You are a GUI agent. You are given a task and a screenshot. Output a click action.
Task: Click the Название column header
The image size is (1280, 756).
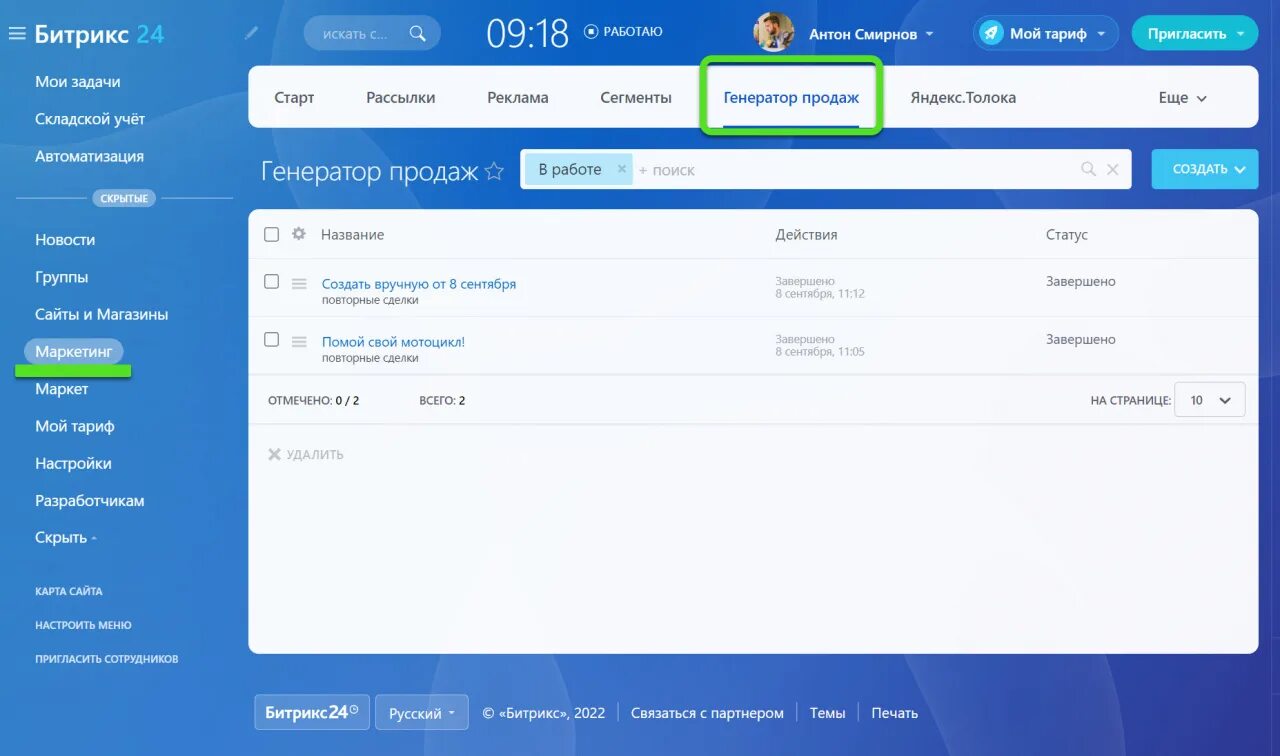(352, 235)
